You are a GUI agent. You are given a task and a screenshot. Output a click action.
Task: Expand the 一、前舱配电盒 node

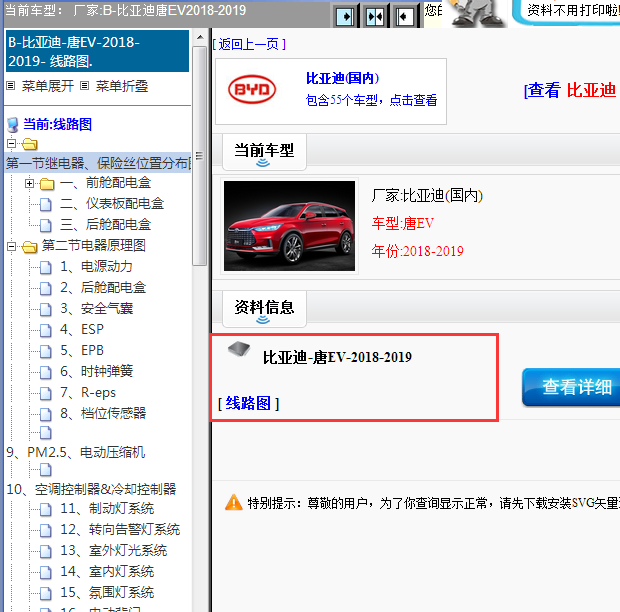29,183
